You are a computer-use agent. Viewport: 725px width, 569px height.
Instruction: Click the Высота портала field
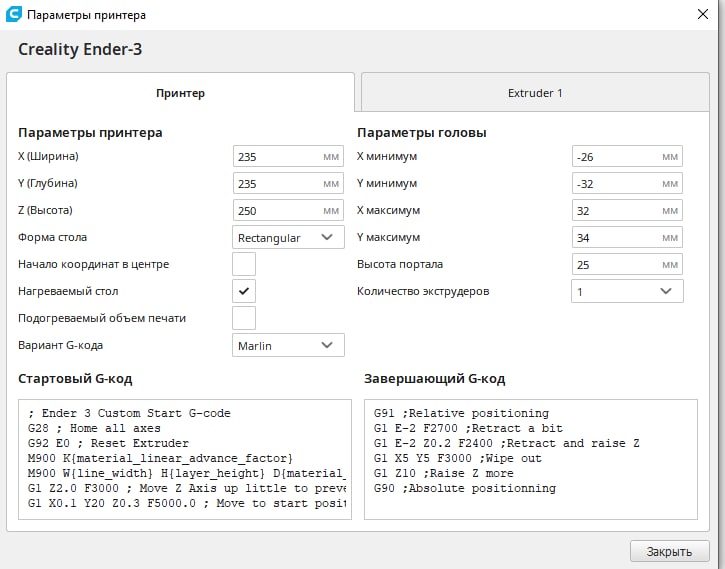pyautogui.click(x=627, y=264)
